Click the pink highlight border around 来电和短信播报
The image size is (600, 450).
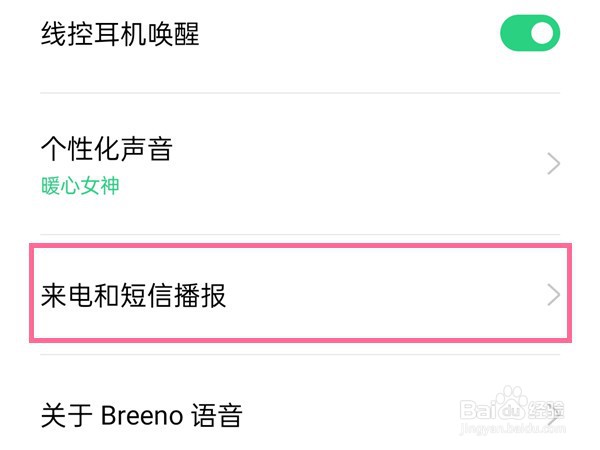tap(300, 247)
